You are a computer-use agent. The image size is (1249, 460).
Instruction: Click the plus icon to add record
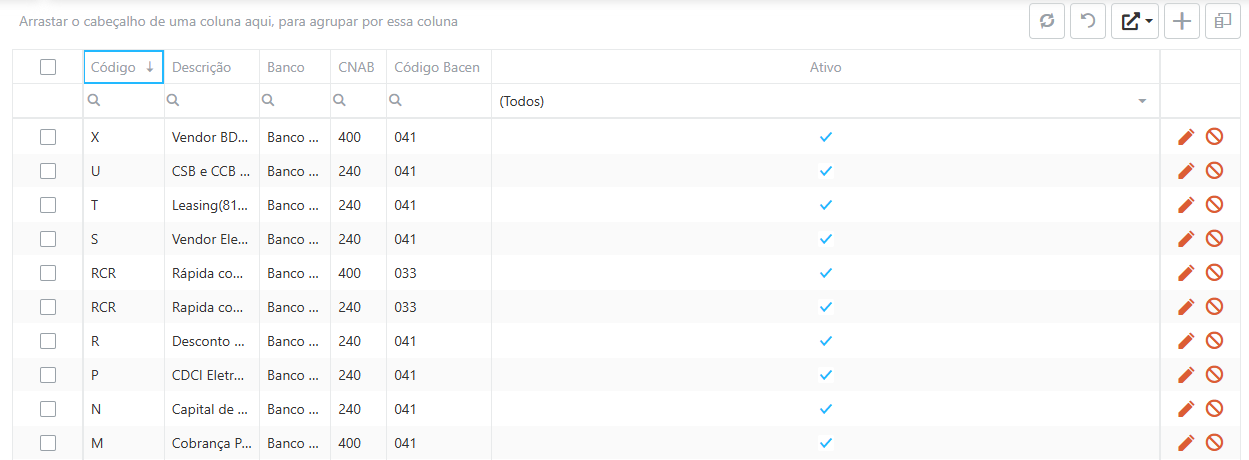[x=1182, y=21]
